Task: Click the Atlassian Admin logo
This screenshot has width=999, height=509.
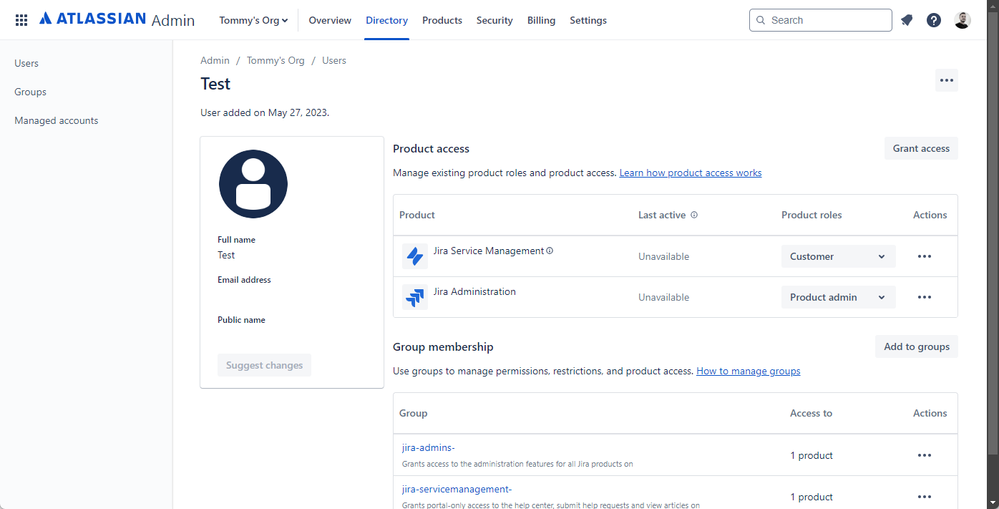Action: (x=117, y=20)
